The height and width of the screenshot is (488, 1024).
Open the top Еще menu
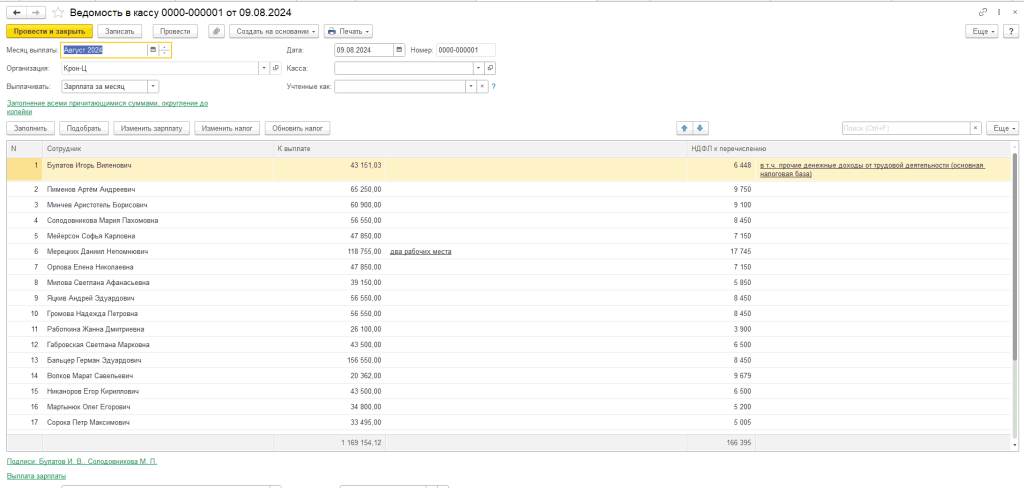click(x=984, y=31)
